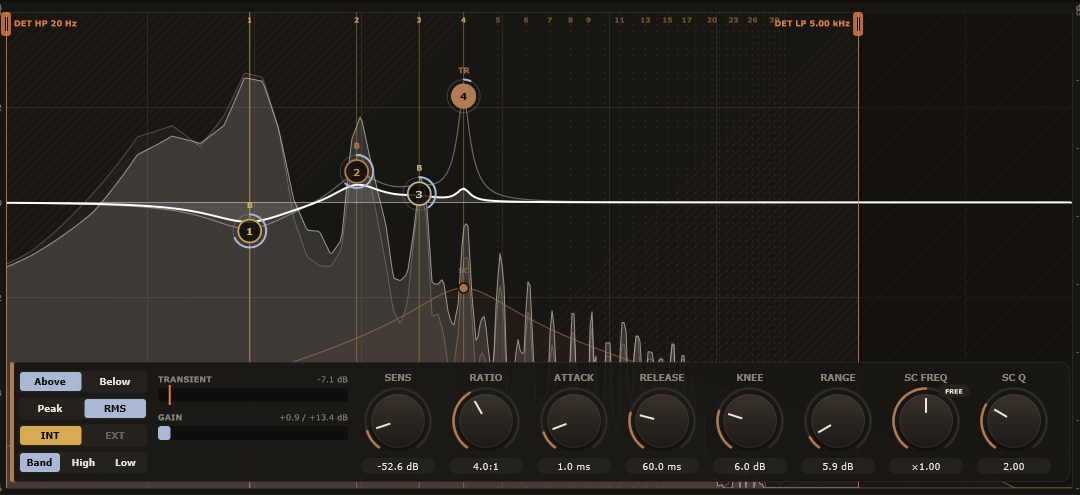
Task: Select band marker 3 in top ruler
Action: 419,20
